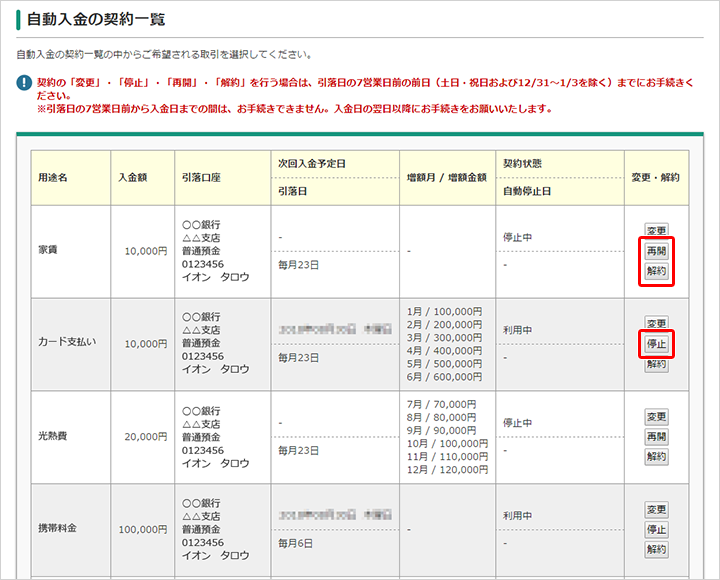Viewport: 720px width, 580px height.
Task: Resume the 家賃 contract with 再開
Action: click(656, 251)
